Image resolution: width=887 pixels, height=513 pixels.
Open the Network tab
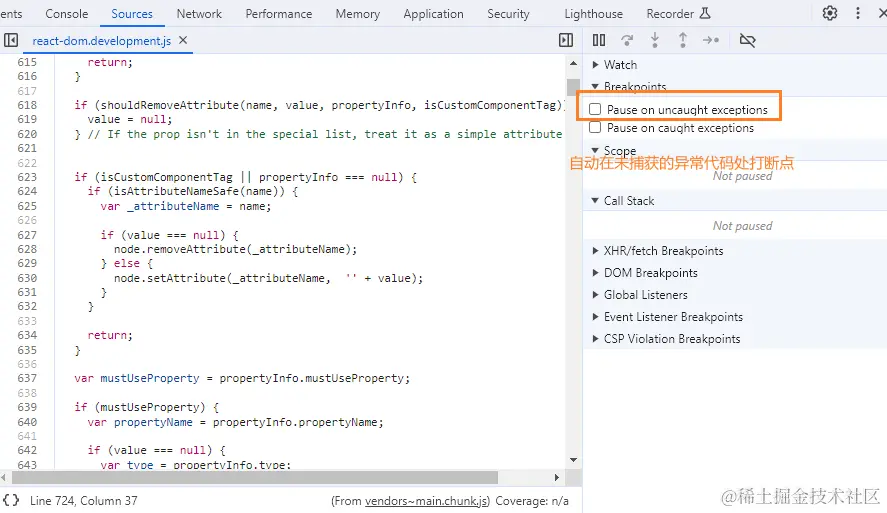(199, 14)
